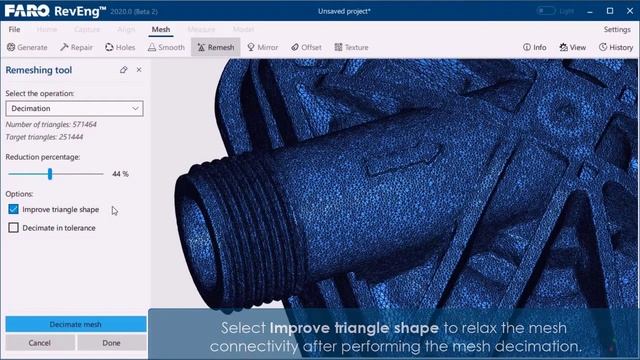Switch to the Home tab
The width and height of the screenshot is (640, 360).
pyautogui.click(x=47, y=29)
